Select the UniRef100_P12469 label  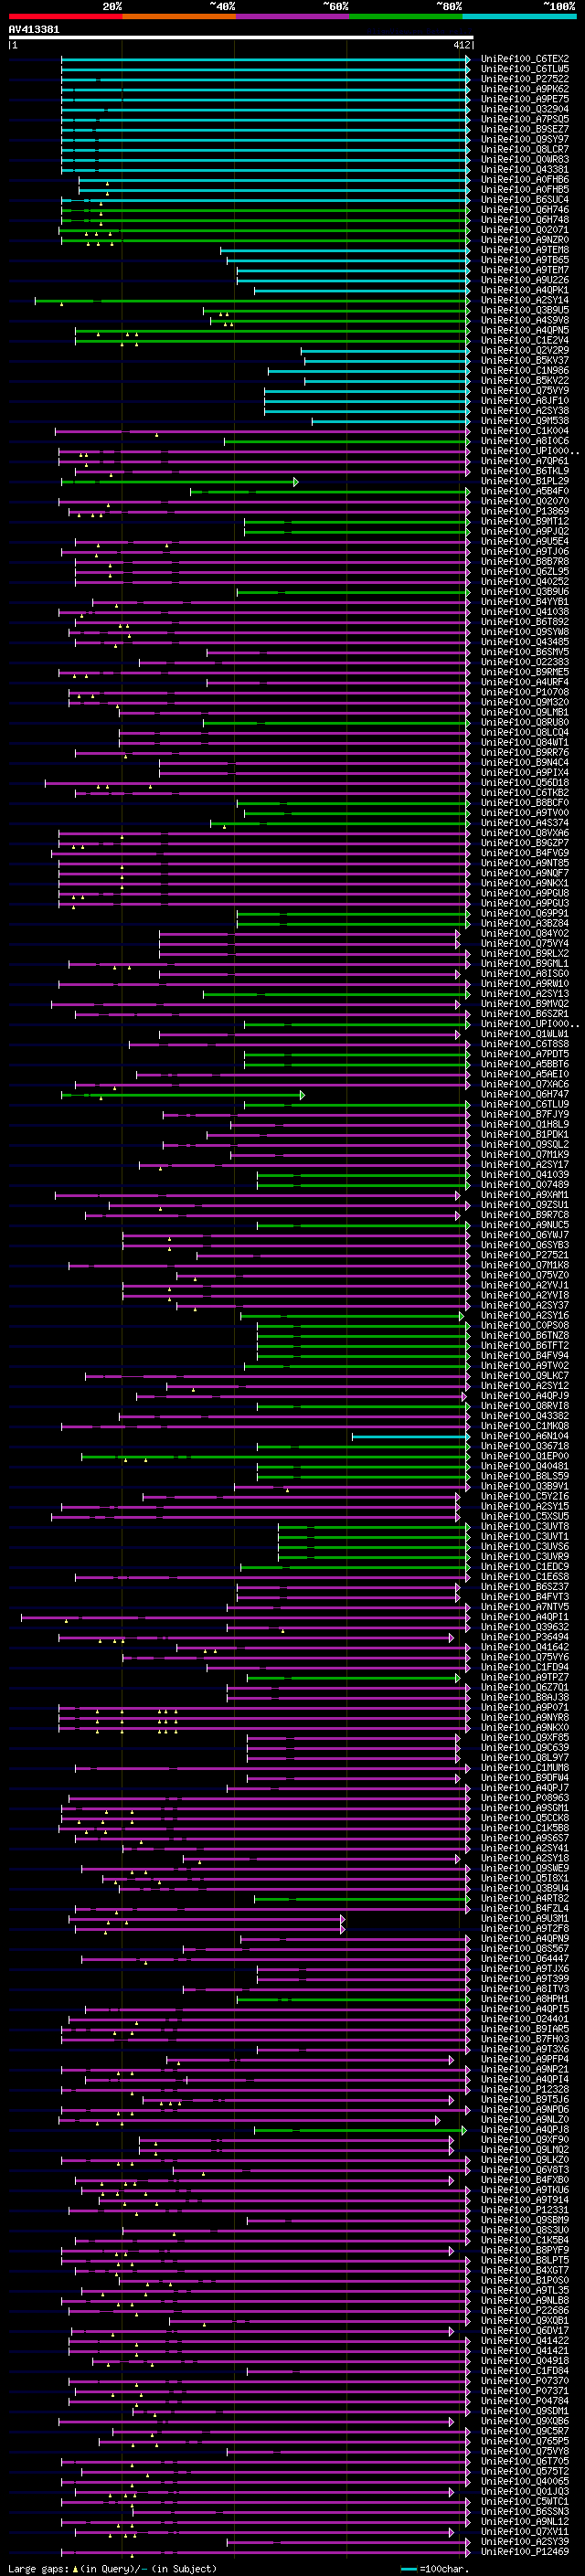tap(524, 2551)
